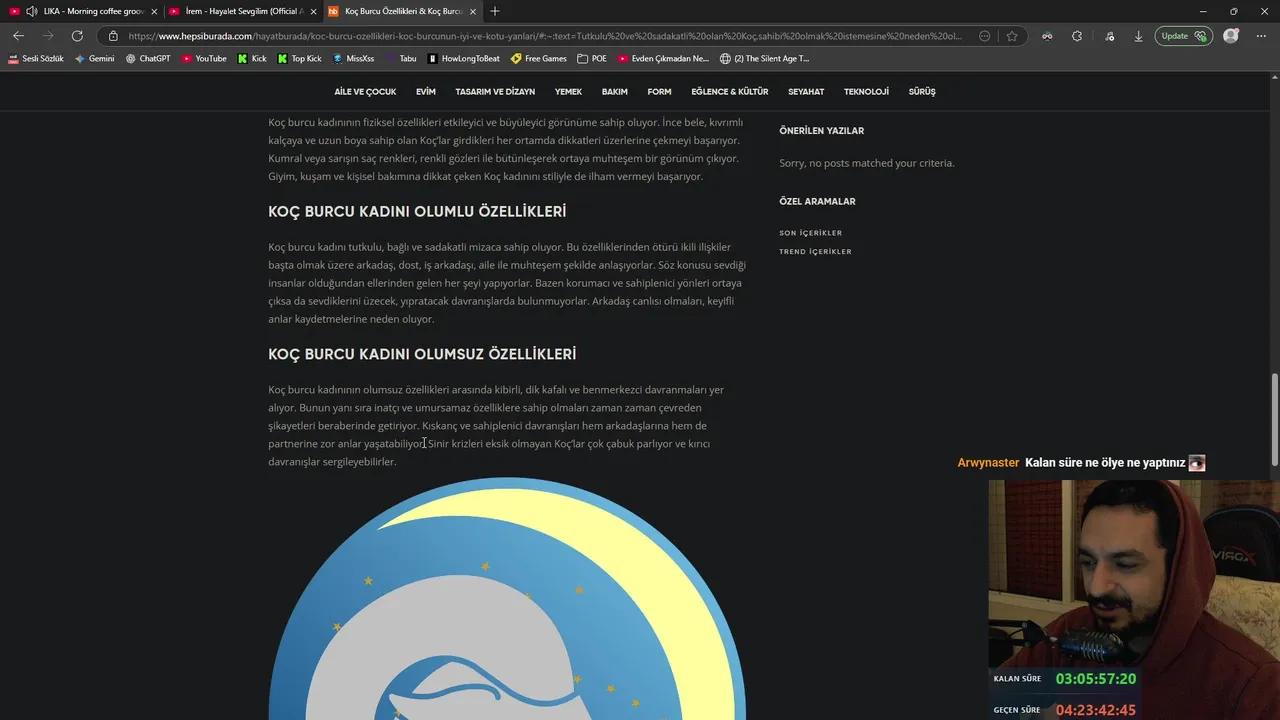Open the Top Kick bookmark
Image resolution: width=1280 pixels, height=720 pixels.
[x=299, y=59]
